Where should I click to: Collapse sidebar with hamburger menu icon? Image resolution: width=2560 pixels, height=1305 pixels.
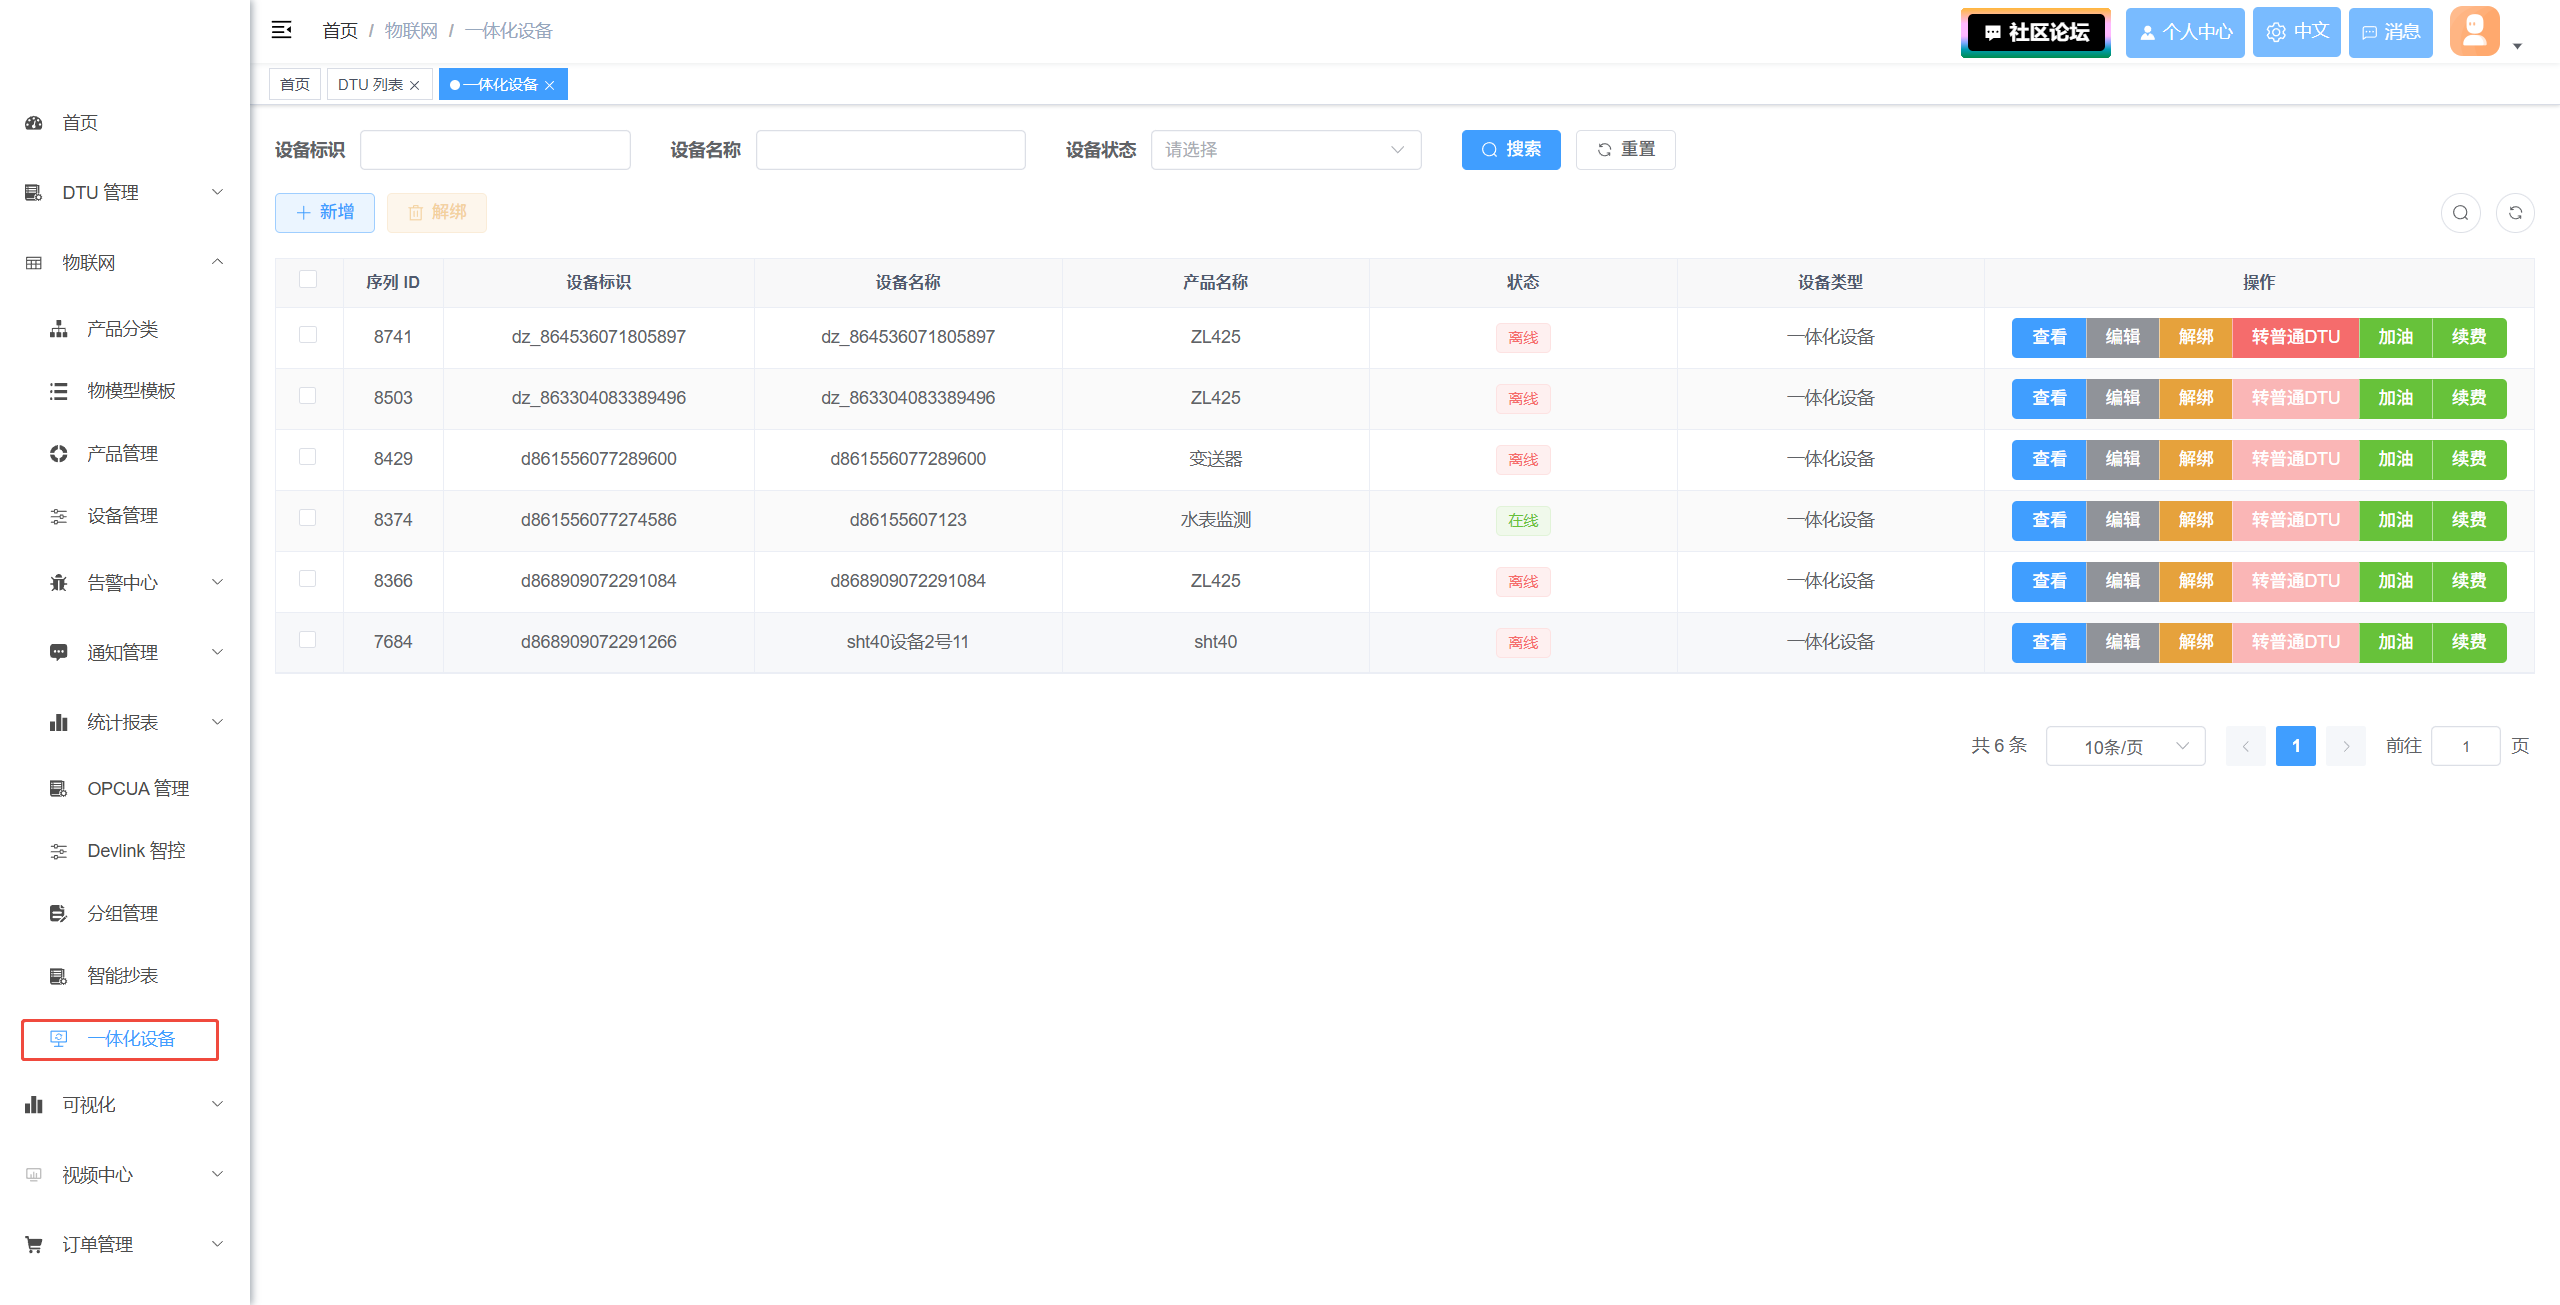pyautogui.click(x=282, y=30)
